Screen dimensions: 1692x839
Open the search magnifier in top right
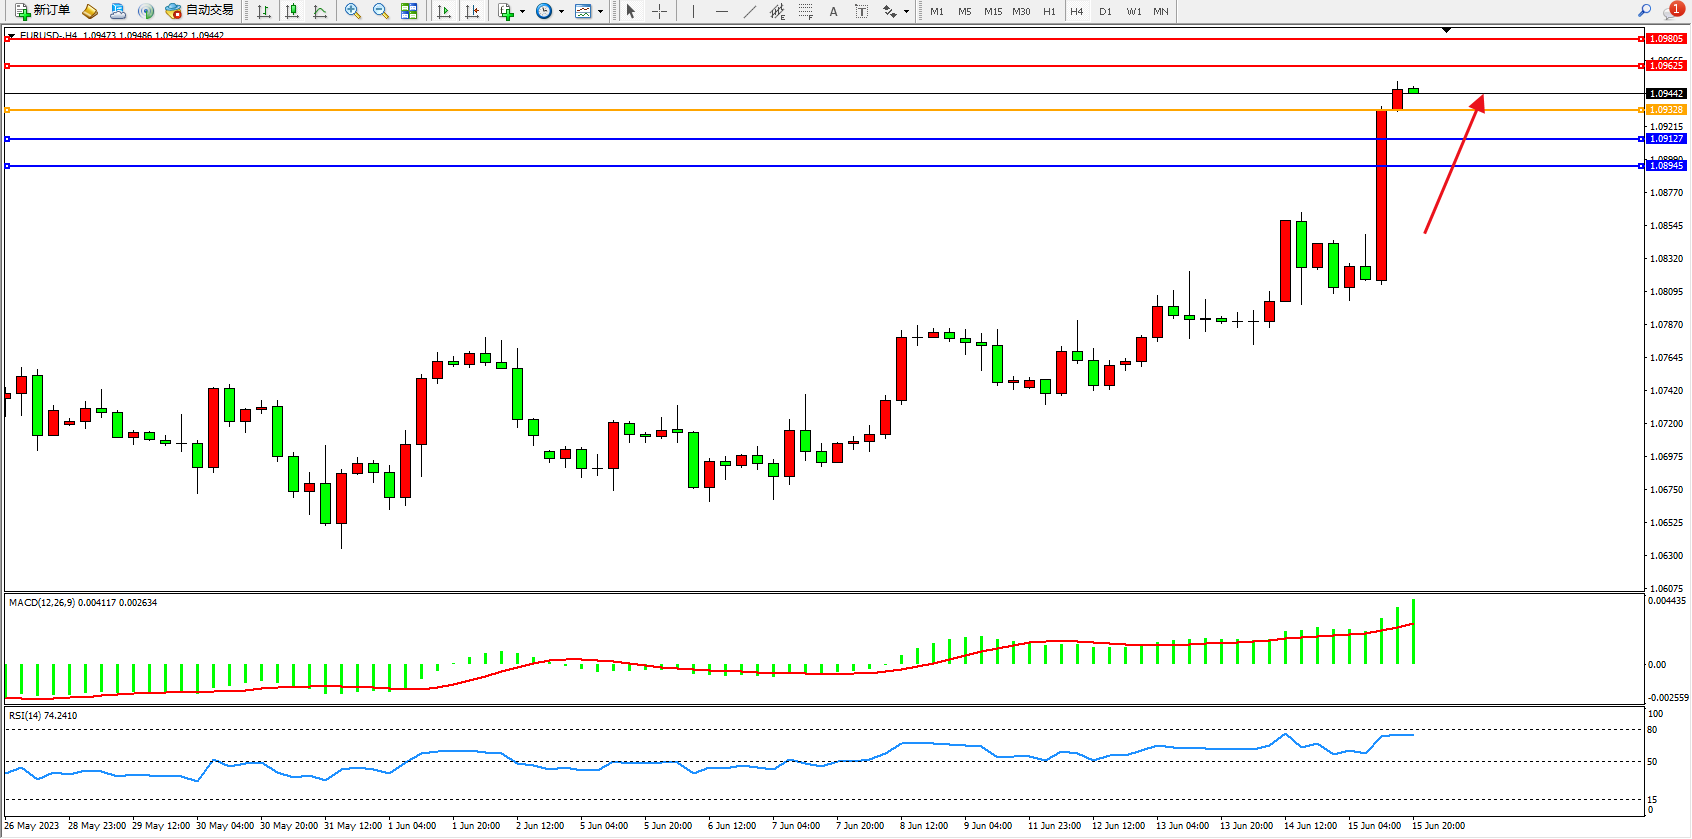(x=1644, y=11)
